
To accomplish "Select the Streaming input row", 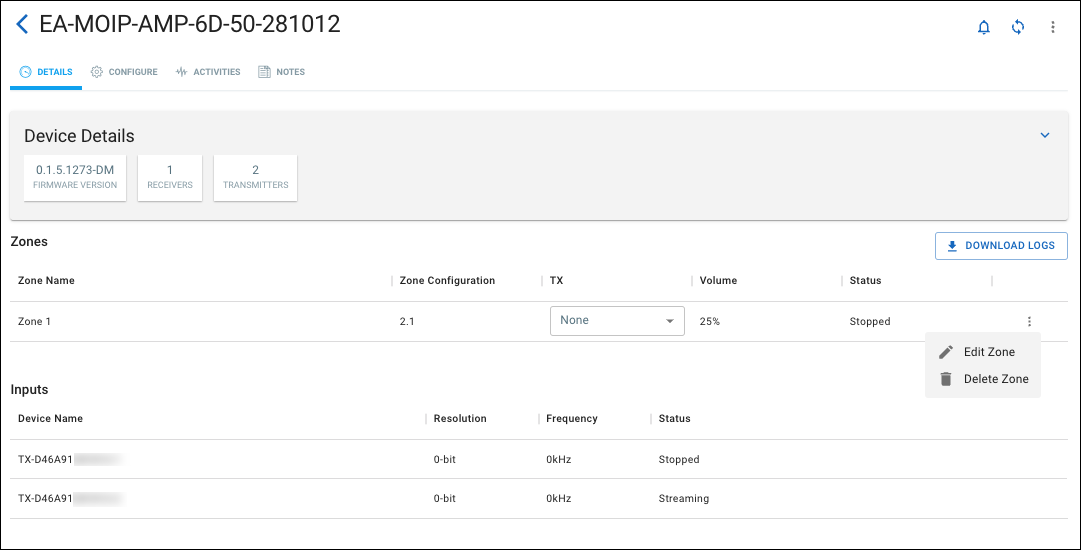I will [x=538, y=498].
